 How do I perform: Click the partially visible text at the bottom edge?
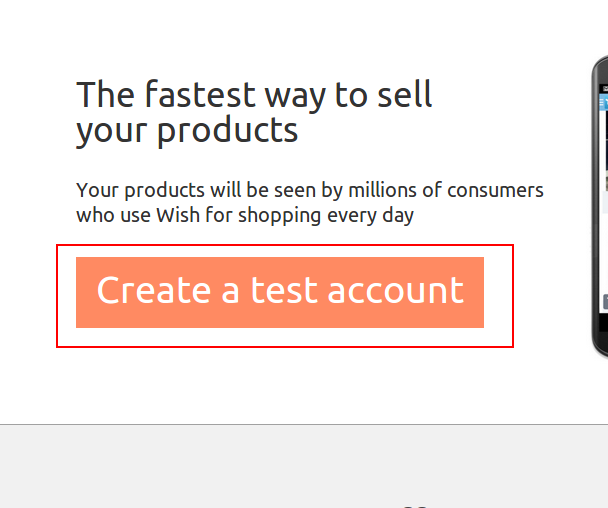coord(420,505)
